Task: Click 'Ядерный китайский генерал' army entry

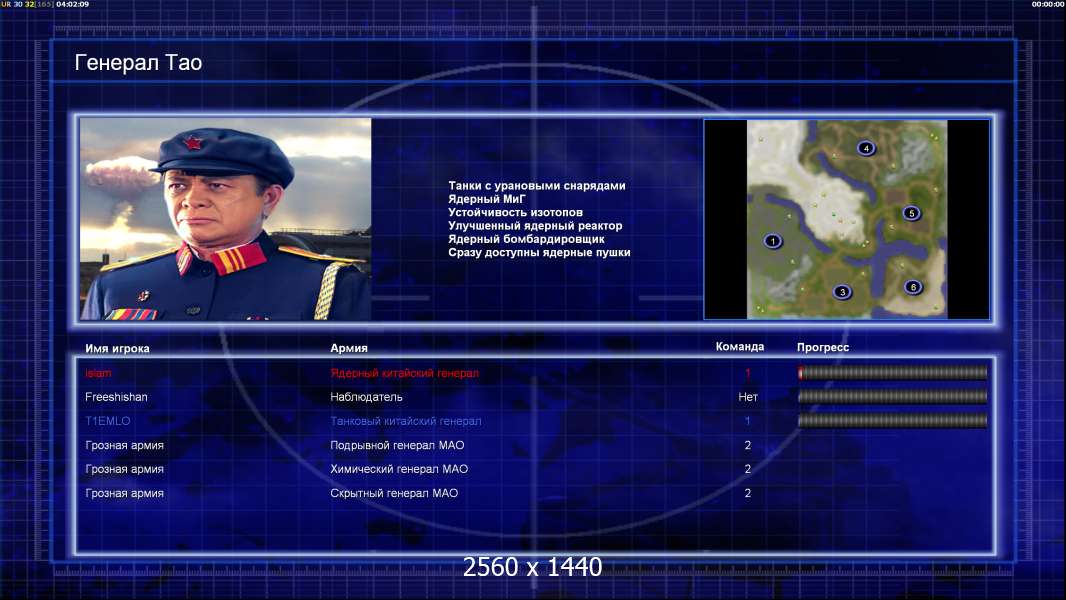Action: click(x=405, y=373)
